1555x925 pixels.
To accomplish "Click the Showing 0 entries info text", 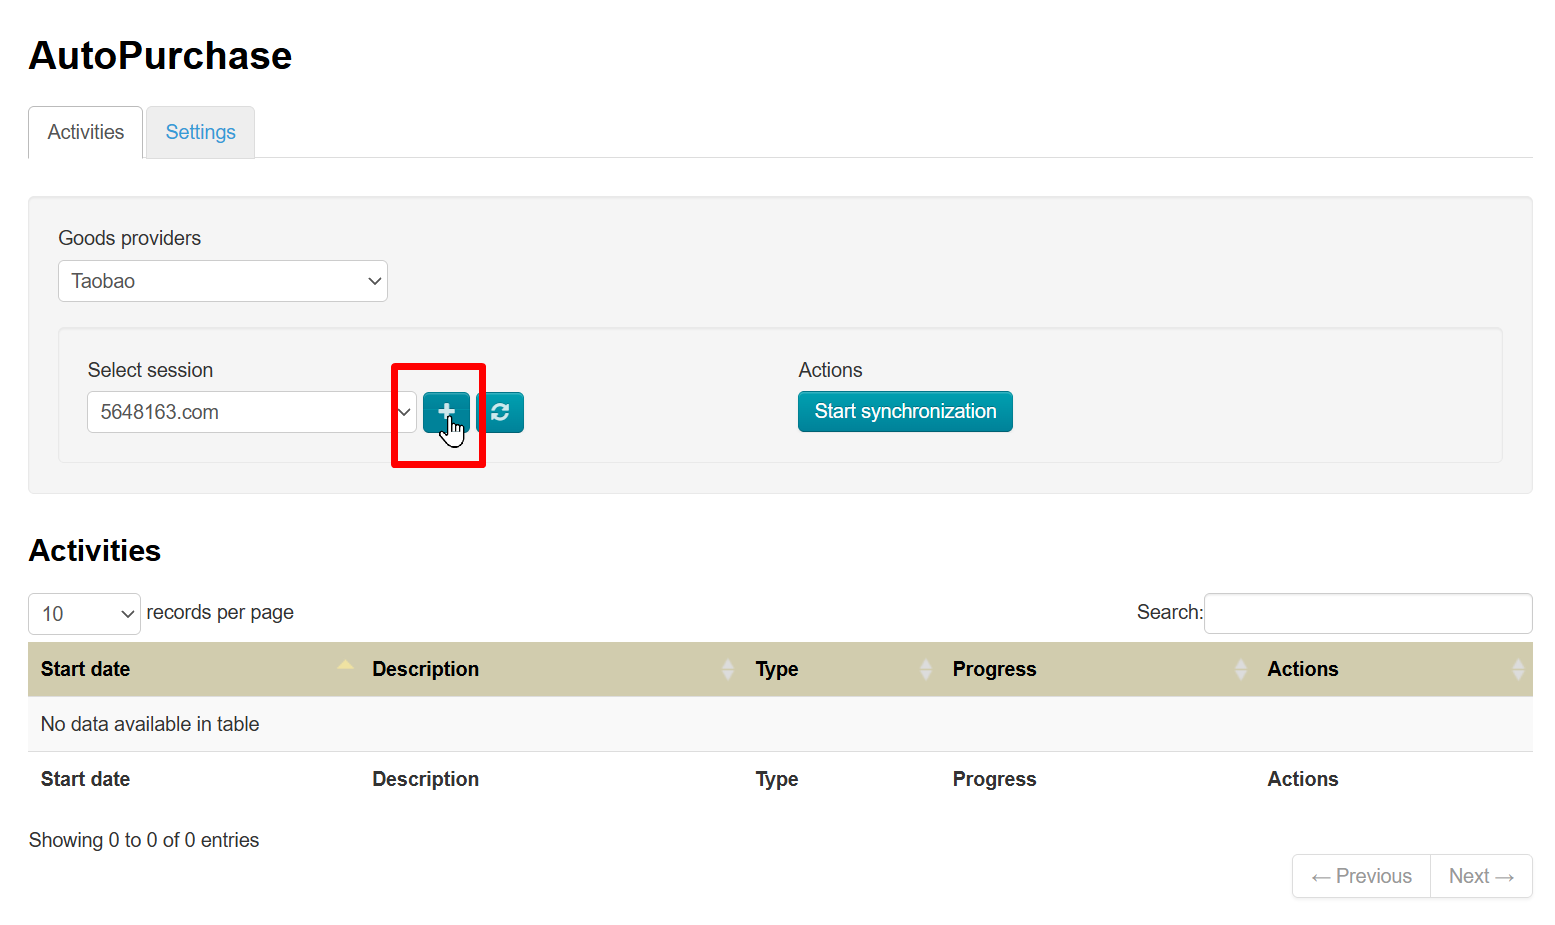I will point(144,840).
